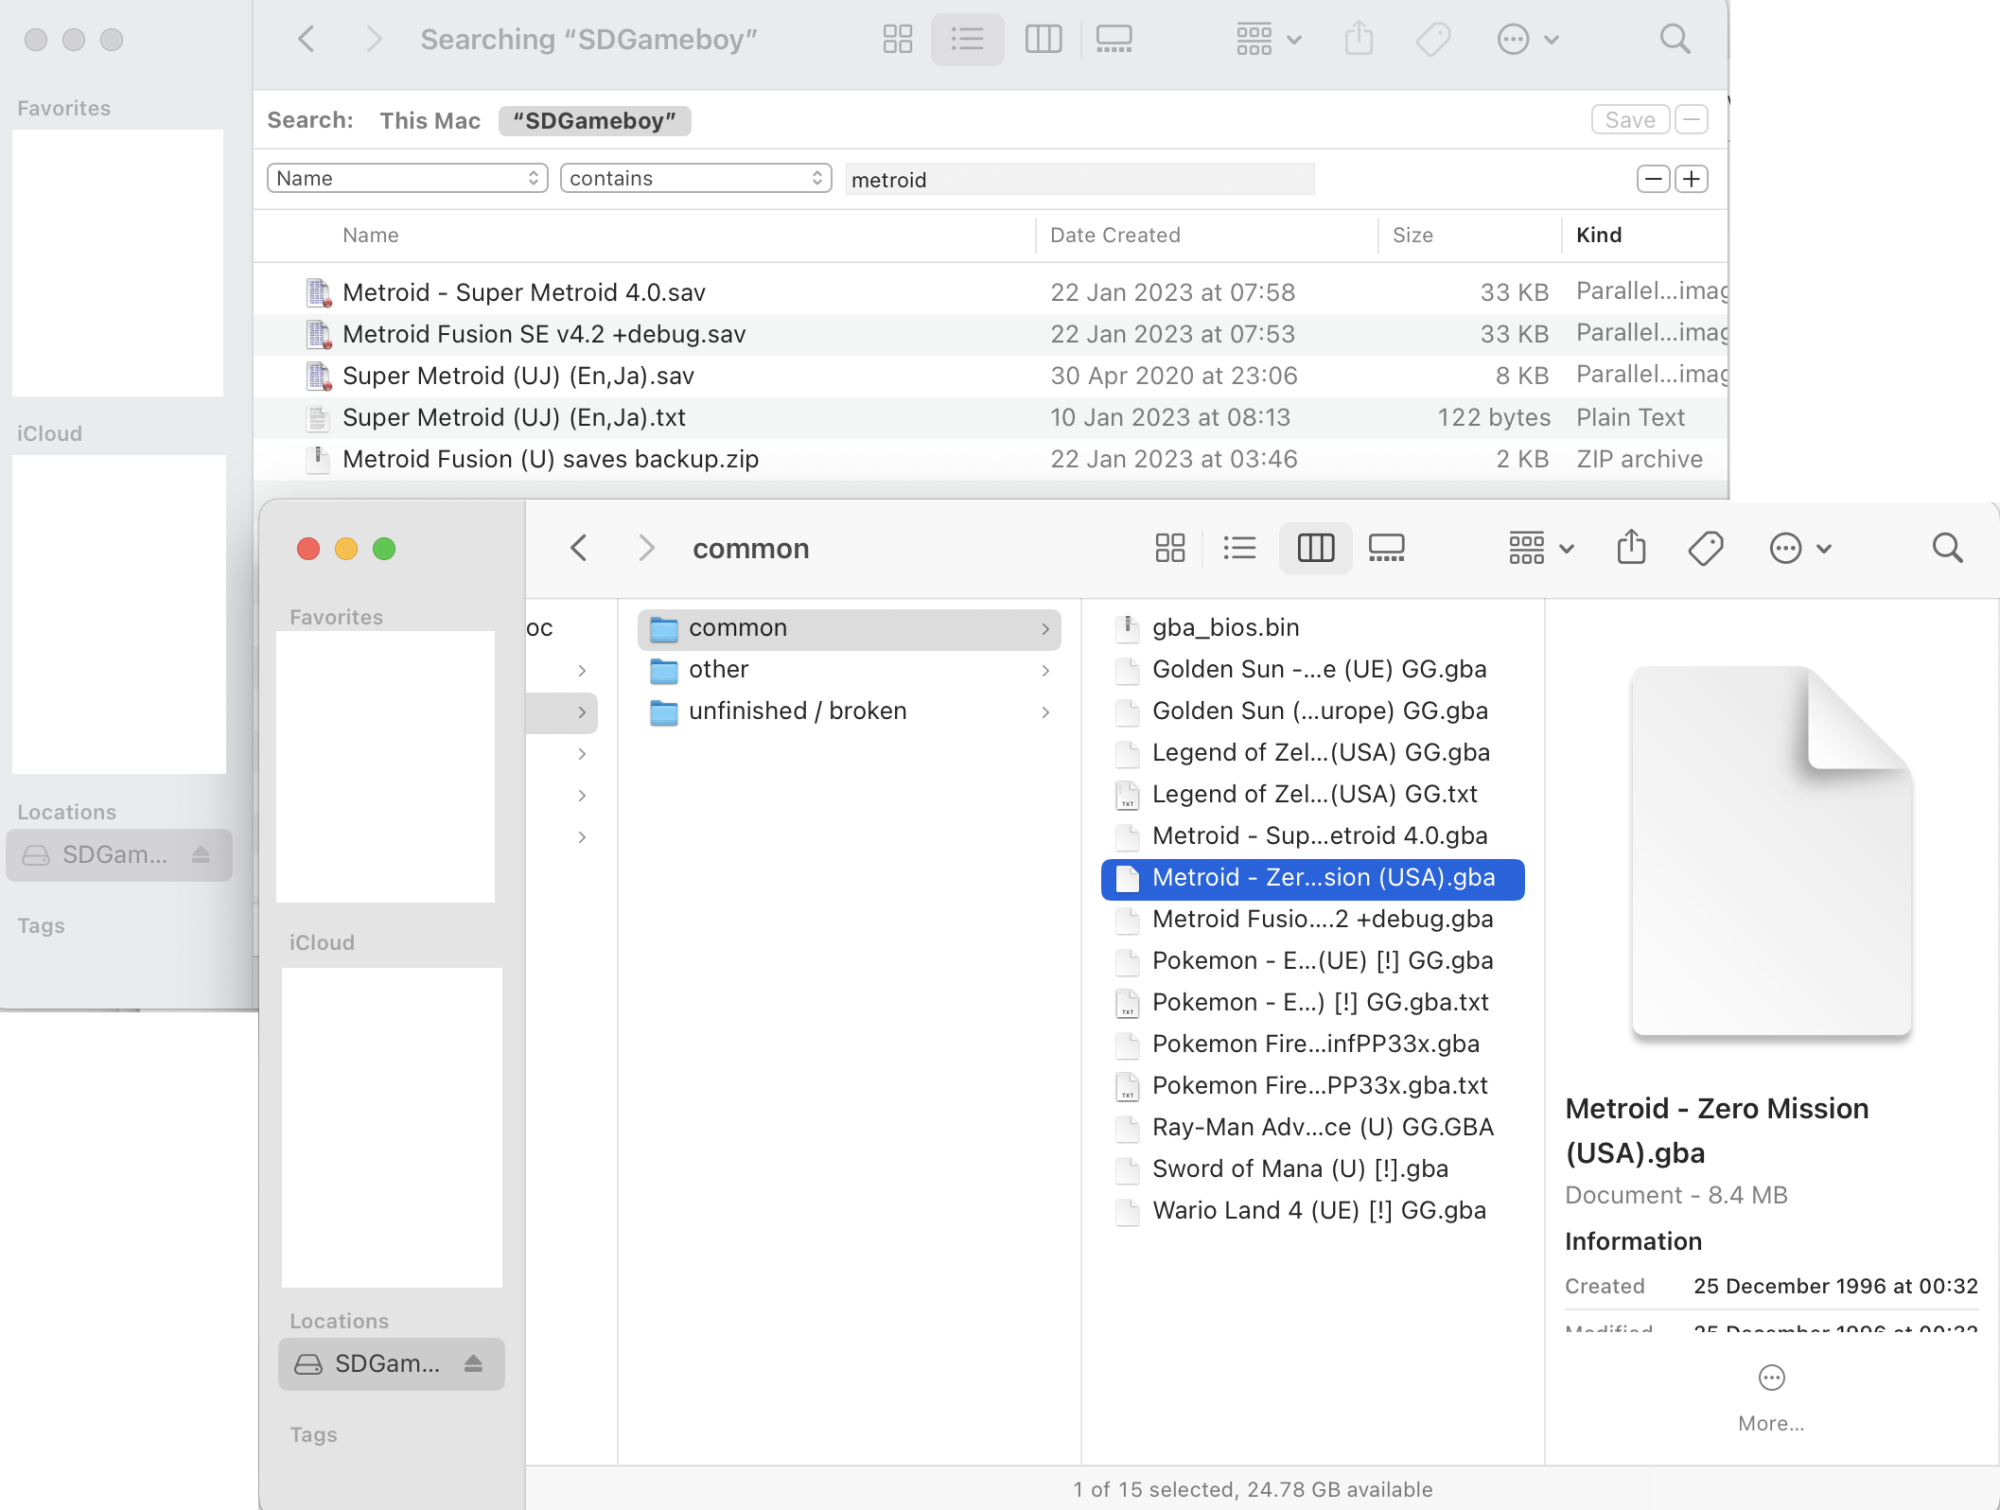Expand chevron beside other folder
The width and height of the screenshot is (2000, 1510).
(1045, 670)
